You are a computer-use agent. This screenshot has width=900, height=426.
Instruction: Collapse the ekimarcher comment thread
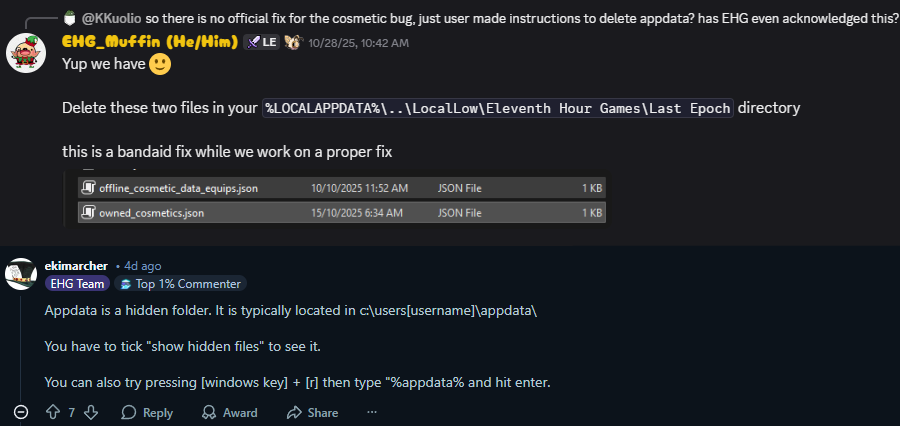(21, 412)
